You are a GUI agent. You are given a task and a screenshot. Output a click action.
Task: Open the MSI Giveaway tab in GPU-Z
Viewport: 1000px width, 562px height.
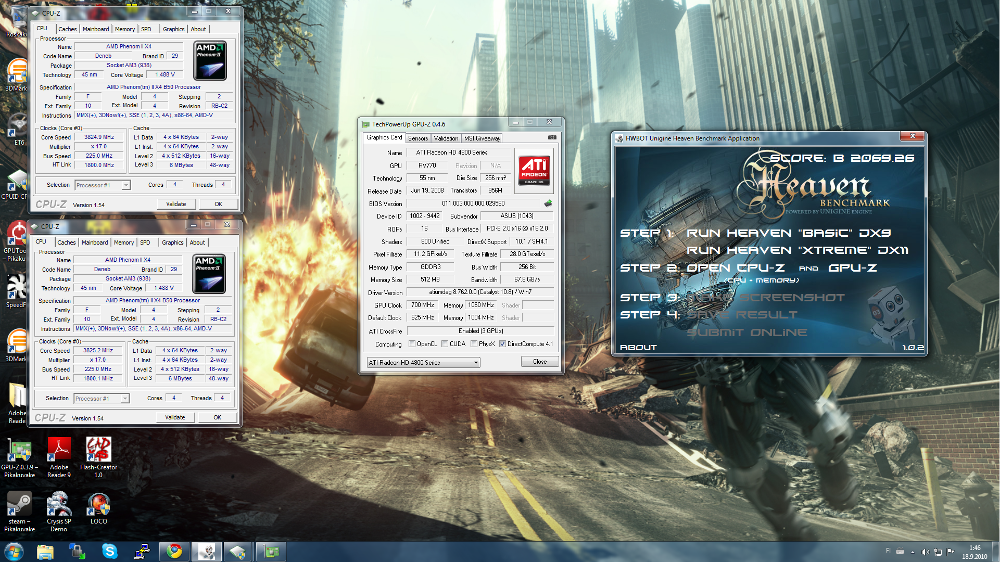pos(482,138)
